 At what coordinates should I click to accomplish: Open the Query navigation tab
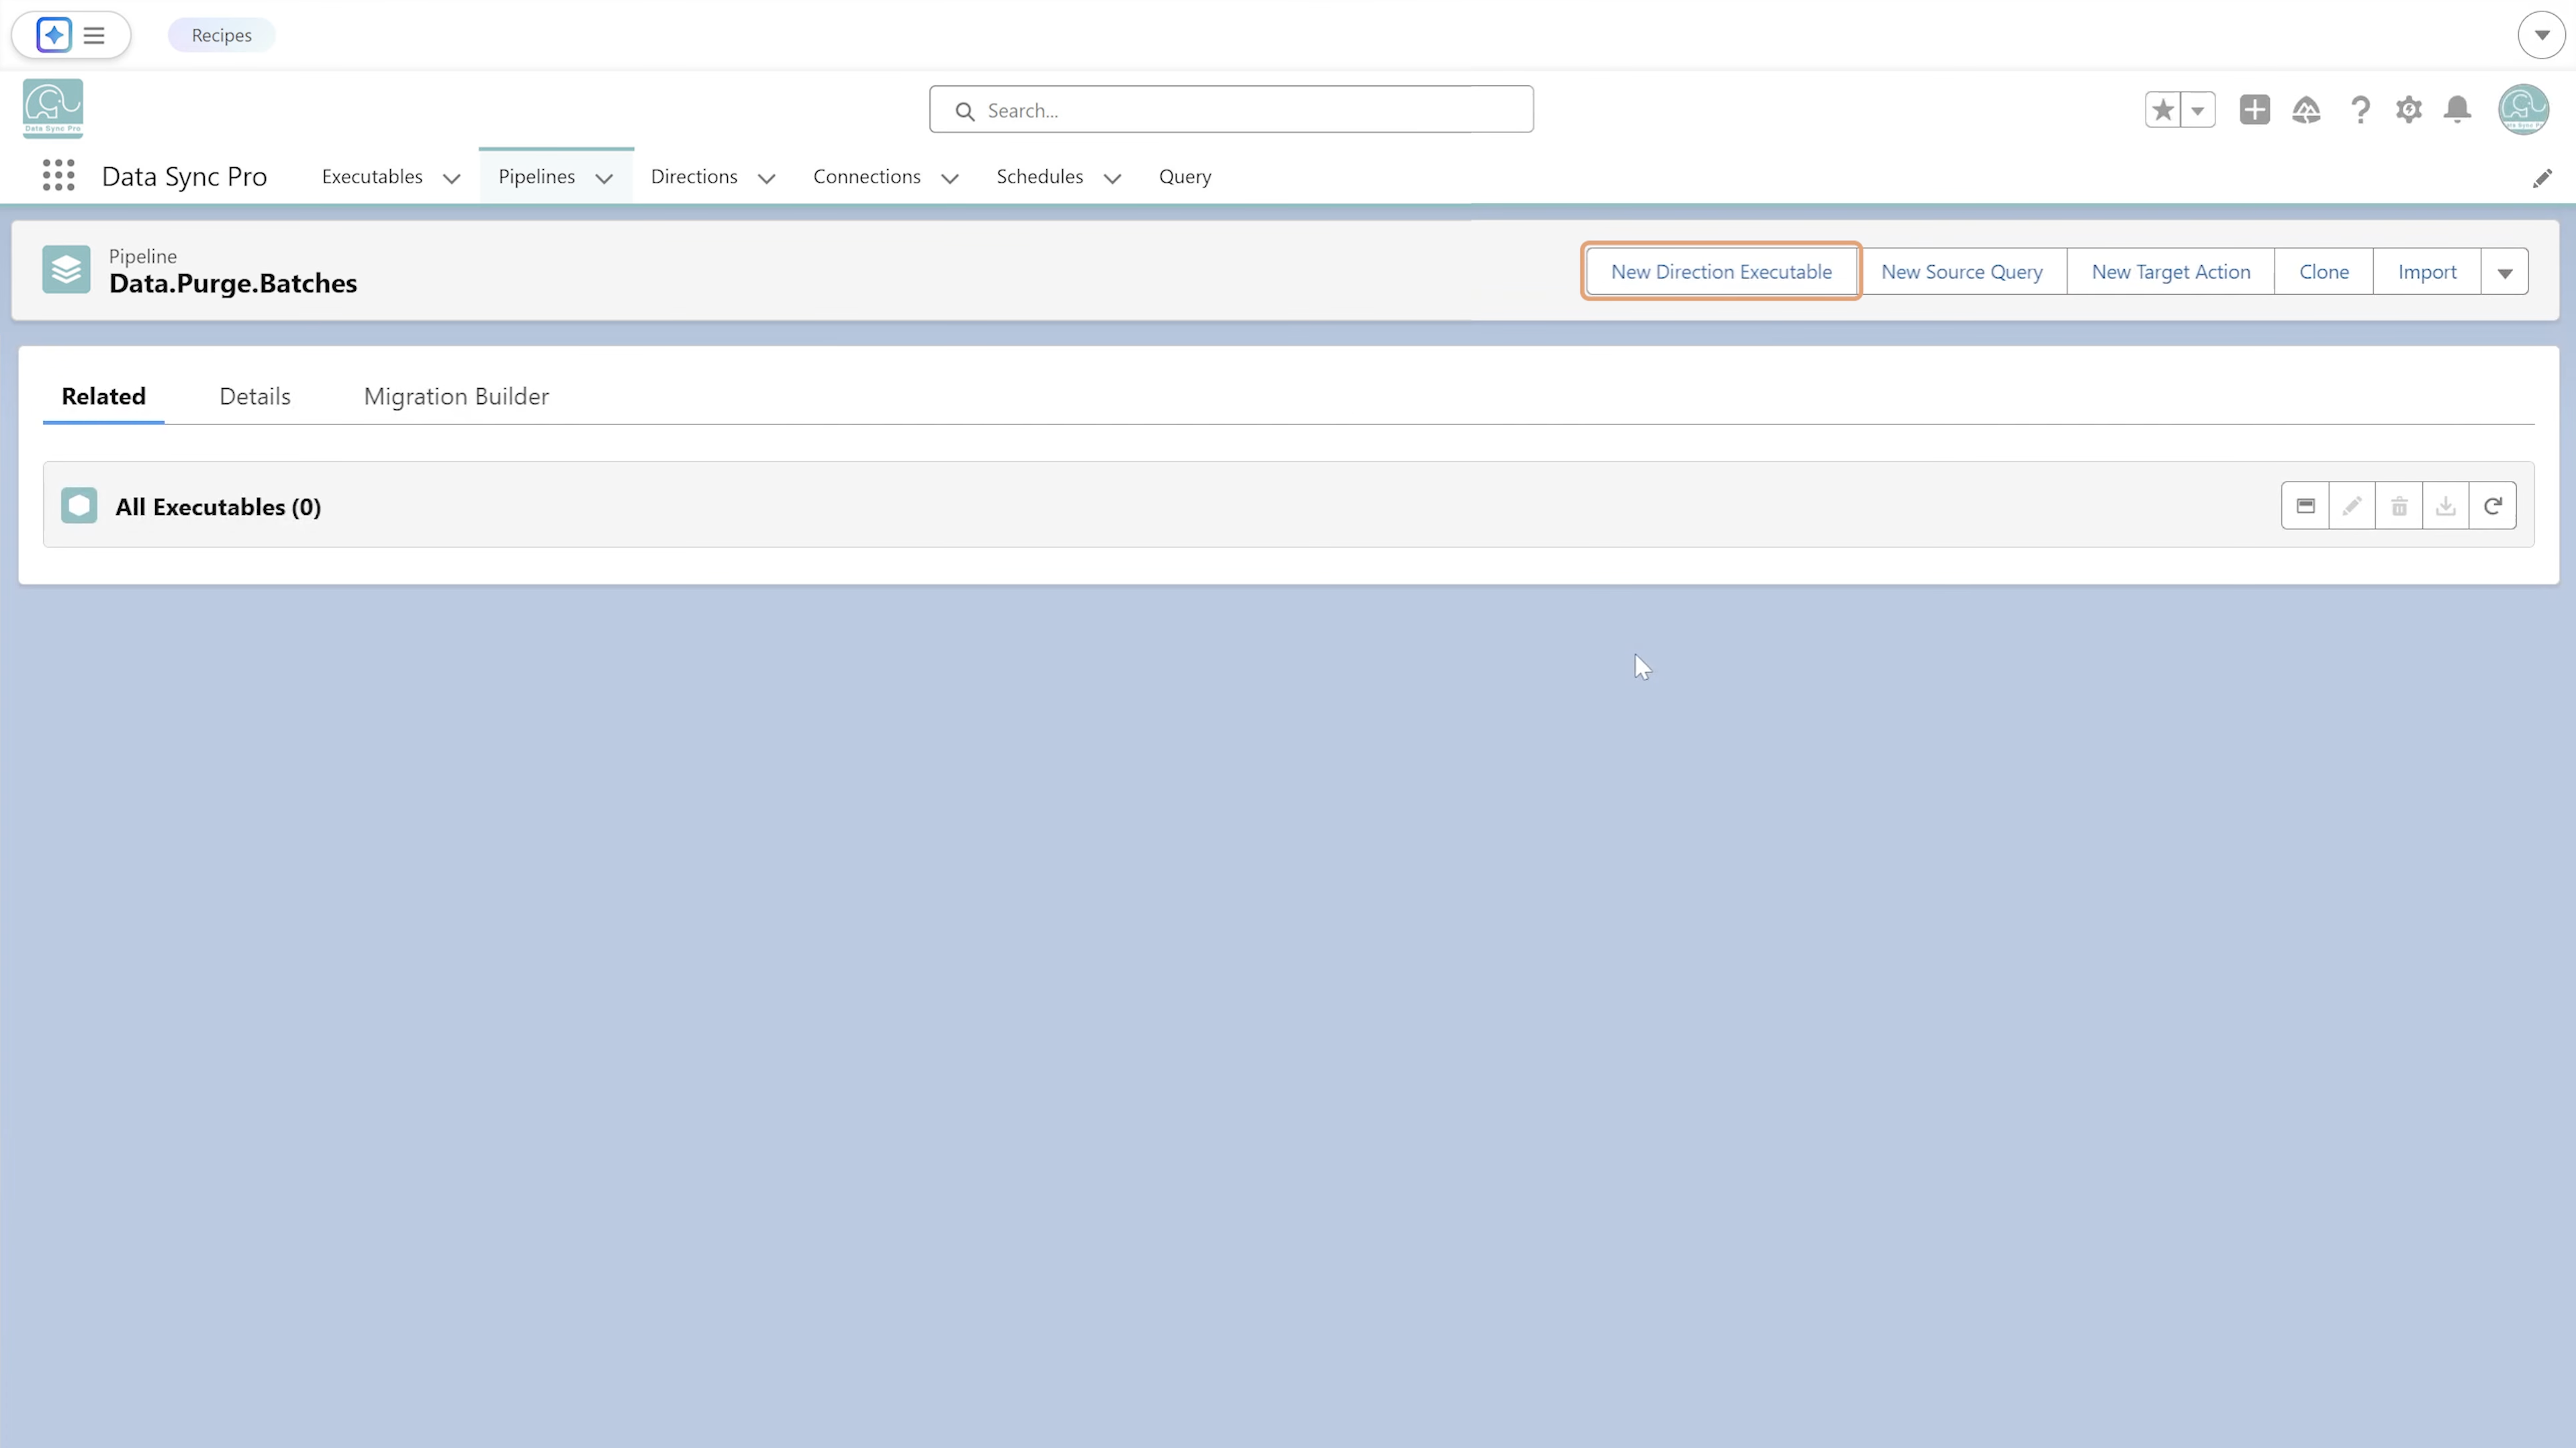1185,176
